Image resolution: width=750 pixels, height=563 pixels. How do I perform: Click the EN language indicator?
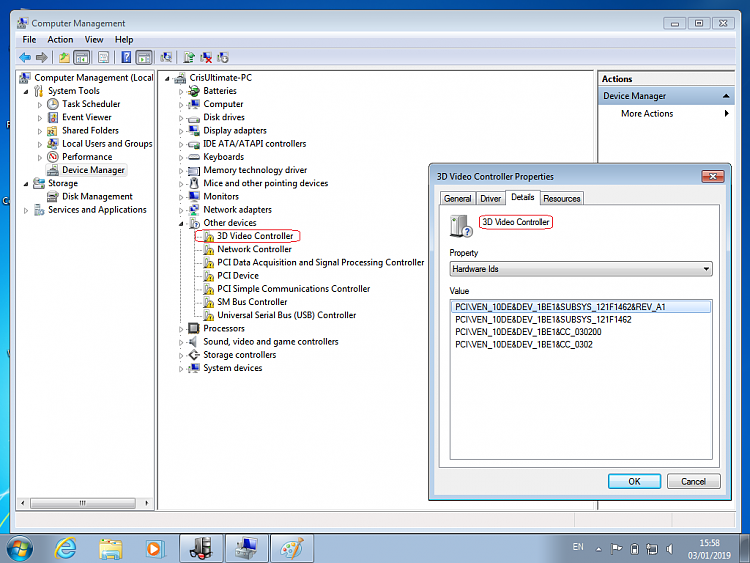coord(578,547)
